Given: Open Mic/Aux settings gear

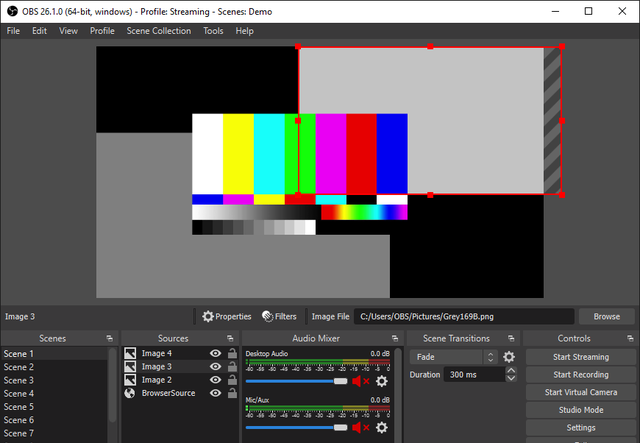Looking at the screenshot, I should 382,427.
